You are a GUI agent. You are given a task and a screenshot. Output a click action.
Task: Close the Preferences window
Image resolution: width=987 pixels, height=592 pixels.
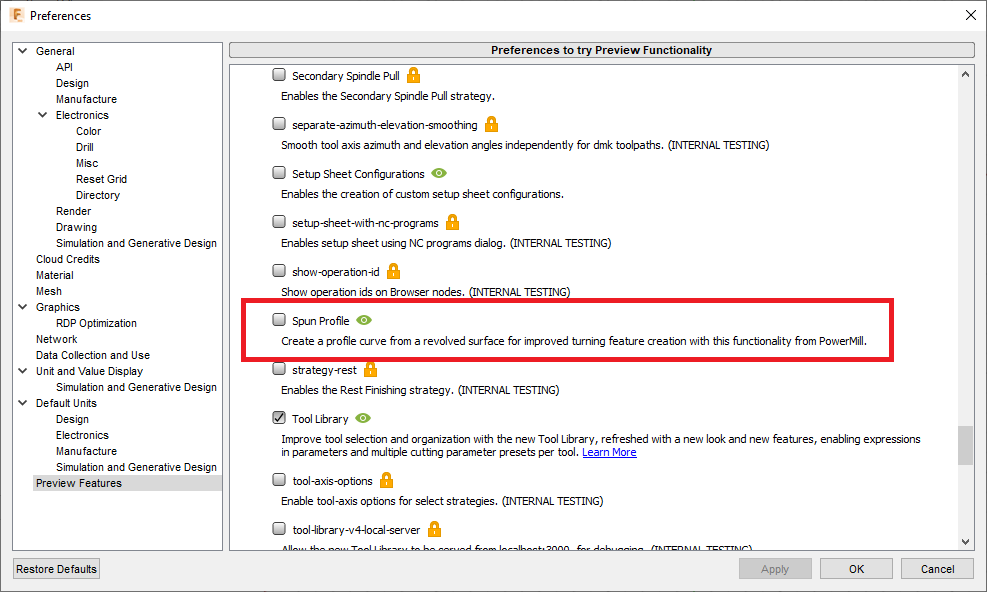(x=971, y=15)
